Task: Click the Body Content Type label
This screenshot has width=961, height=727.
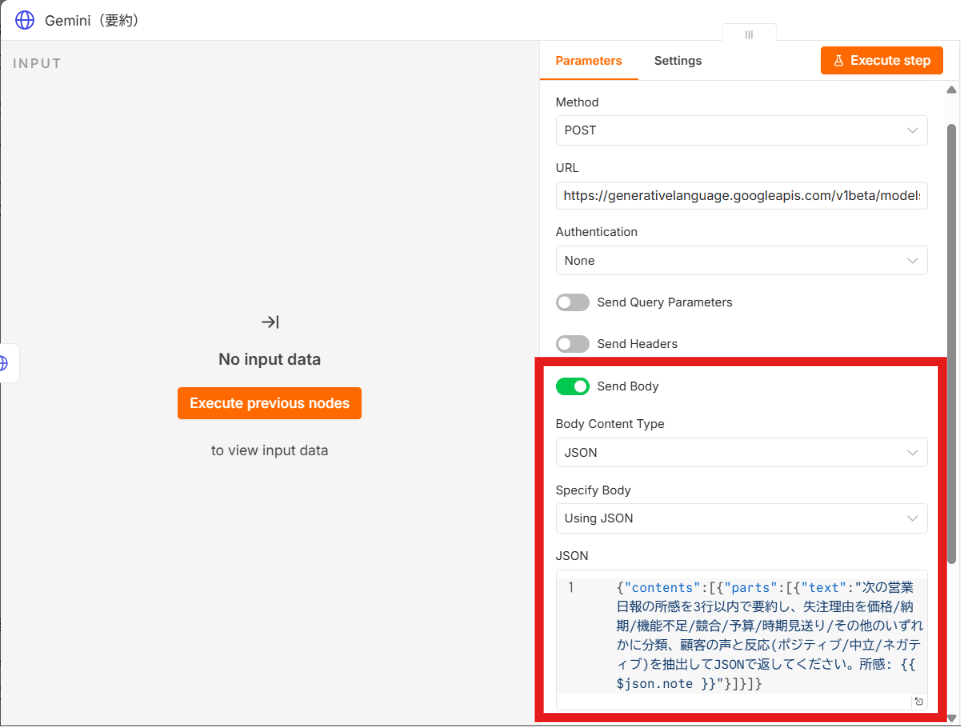Action: pyautogui.click(x=610, y=424)
